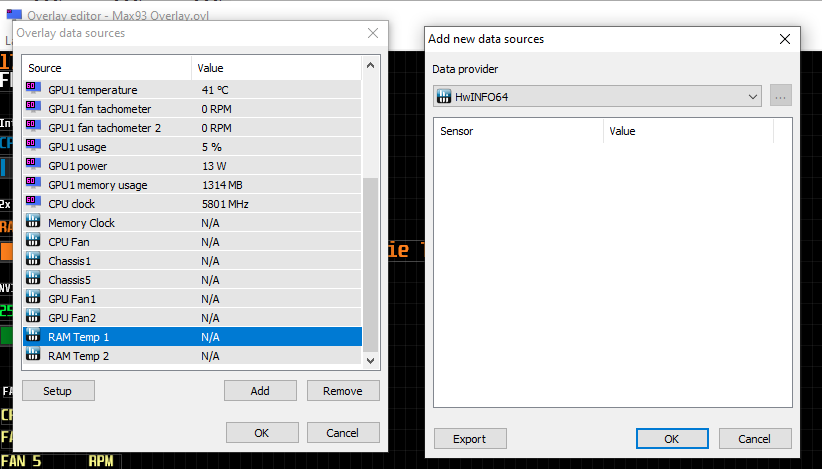Open provider settings with the ellipsis button

pyautogui.click(x=781, y=96)
